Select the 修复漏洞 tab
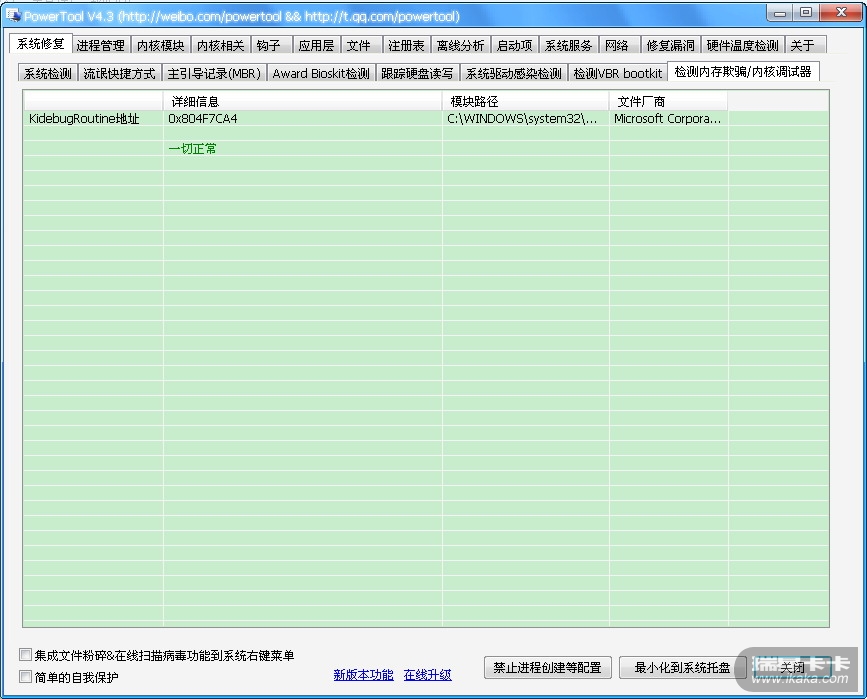The width and height of the screenshot is (867, 699). point(671,45)
